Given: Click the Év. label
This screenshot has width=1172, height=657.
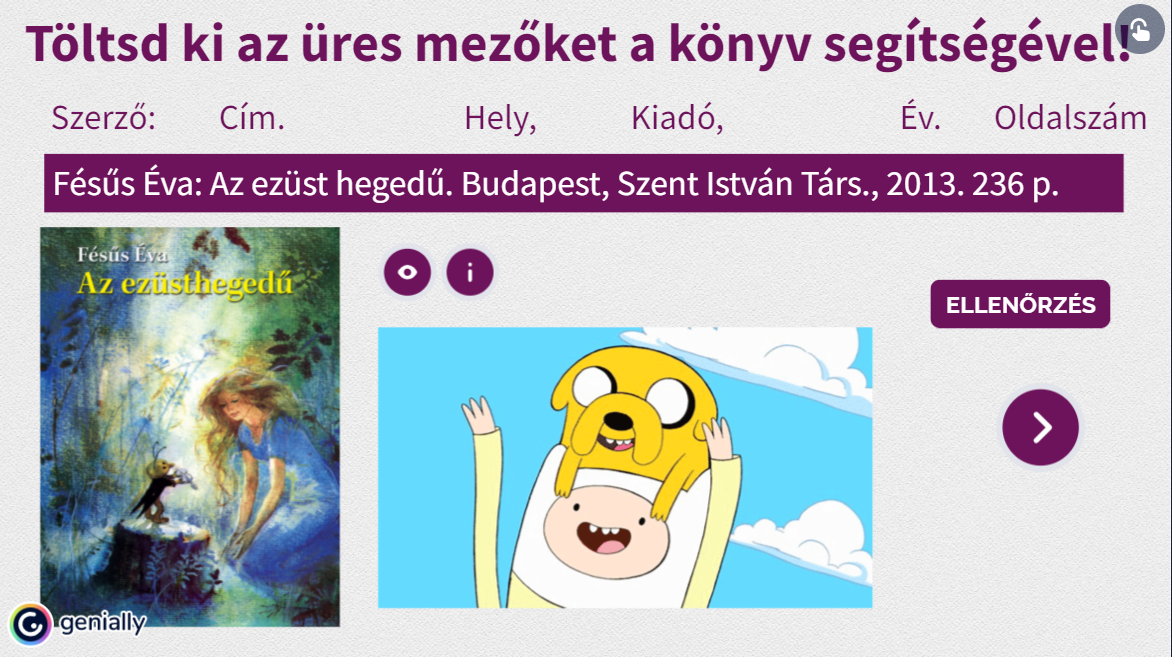Looking at the screenshot, I should coord(920,118).
